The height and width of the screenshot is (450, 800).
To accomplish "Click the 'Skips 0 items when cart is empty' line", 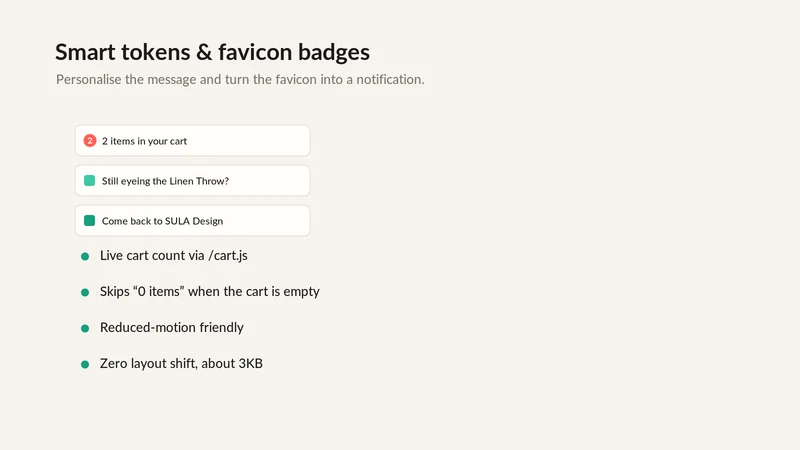I will [x=210, y=291].
